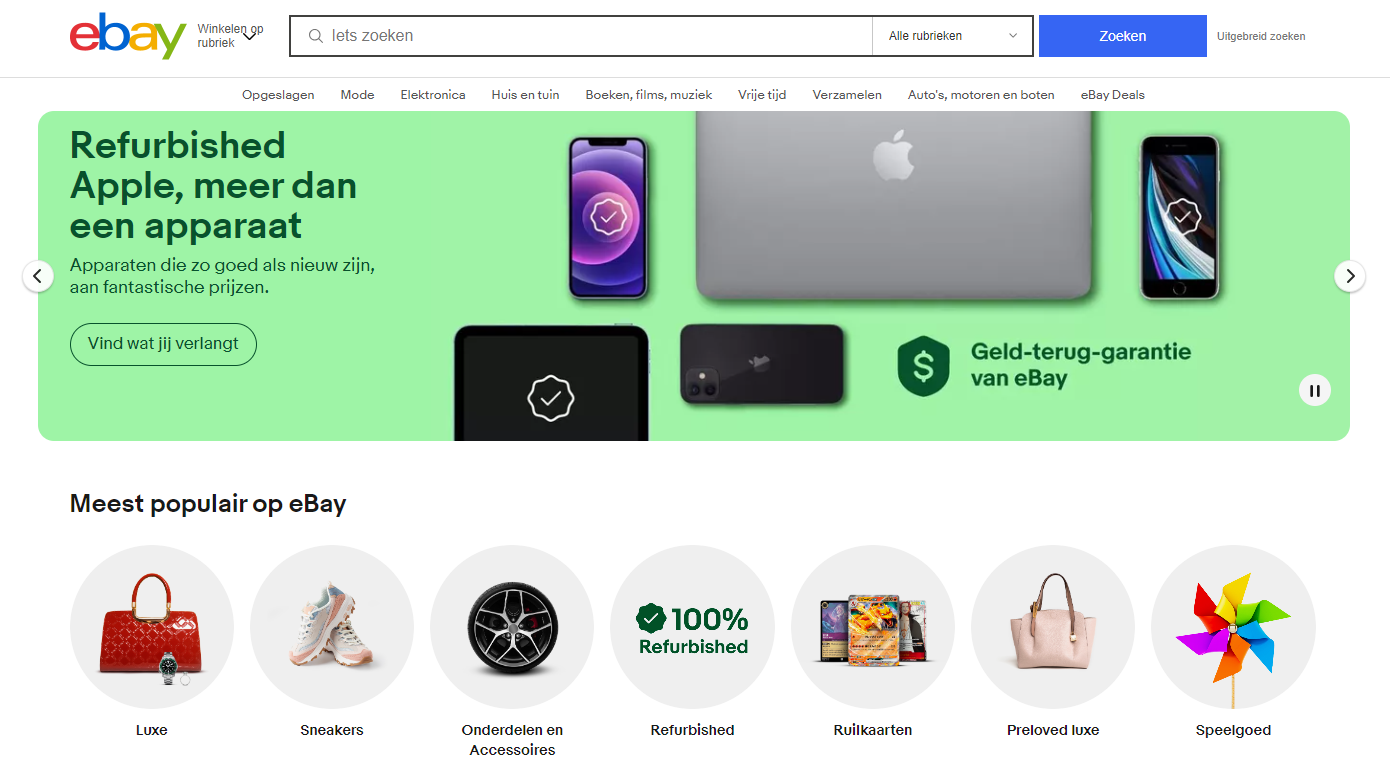Go to previous banner slide
1390x775 pixels.
tap(38, 276)
